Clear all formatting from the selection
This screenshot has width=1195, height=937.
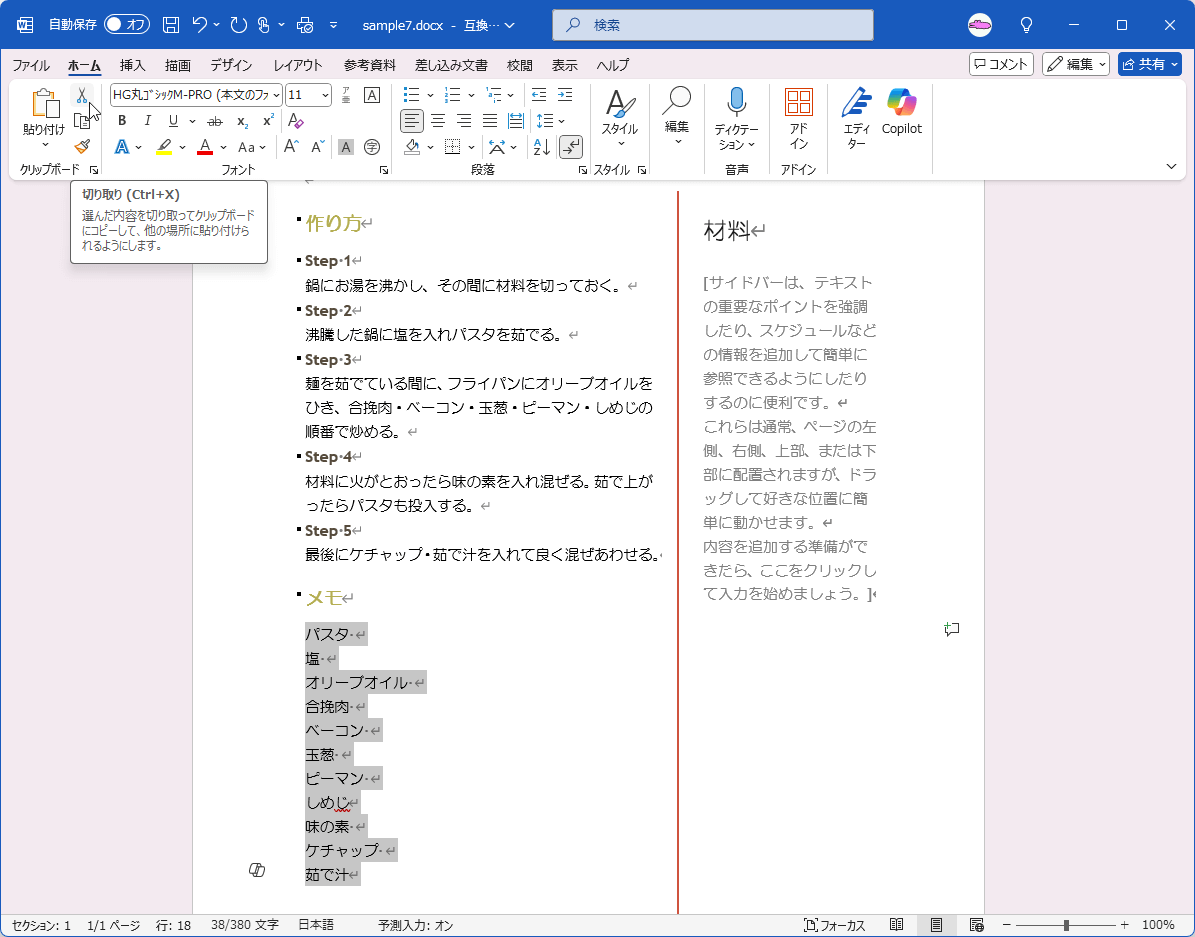click(x=295, y=121)
